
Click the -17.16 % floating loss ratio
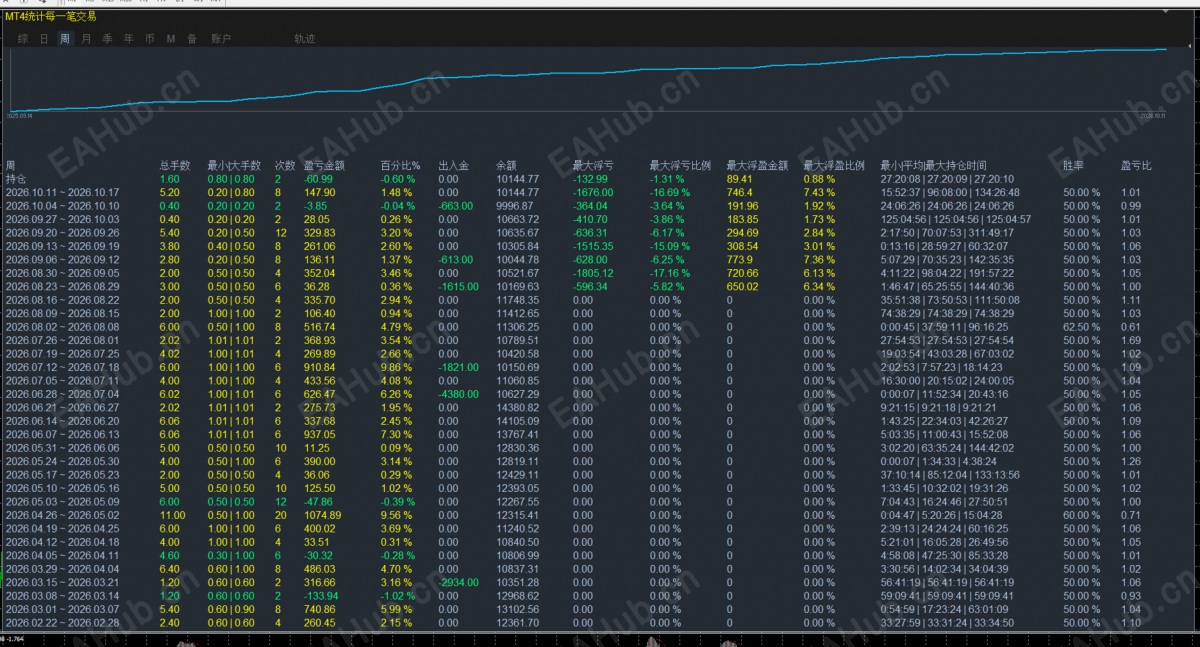670,273
